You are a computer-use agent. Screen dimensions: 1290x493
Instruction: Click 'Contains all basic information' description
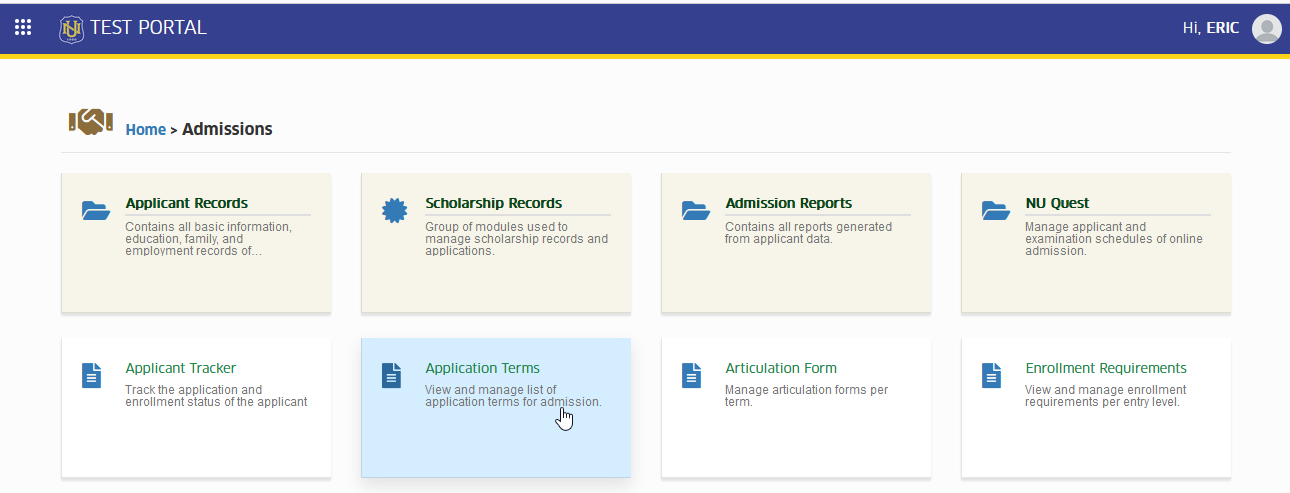pos(208,239)
